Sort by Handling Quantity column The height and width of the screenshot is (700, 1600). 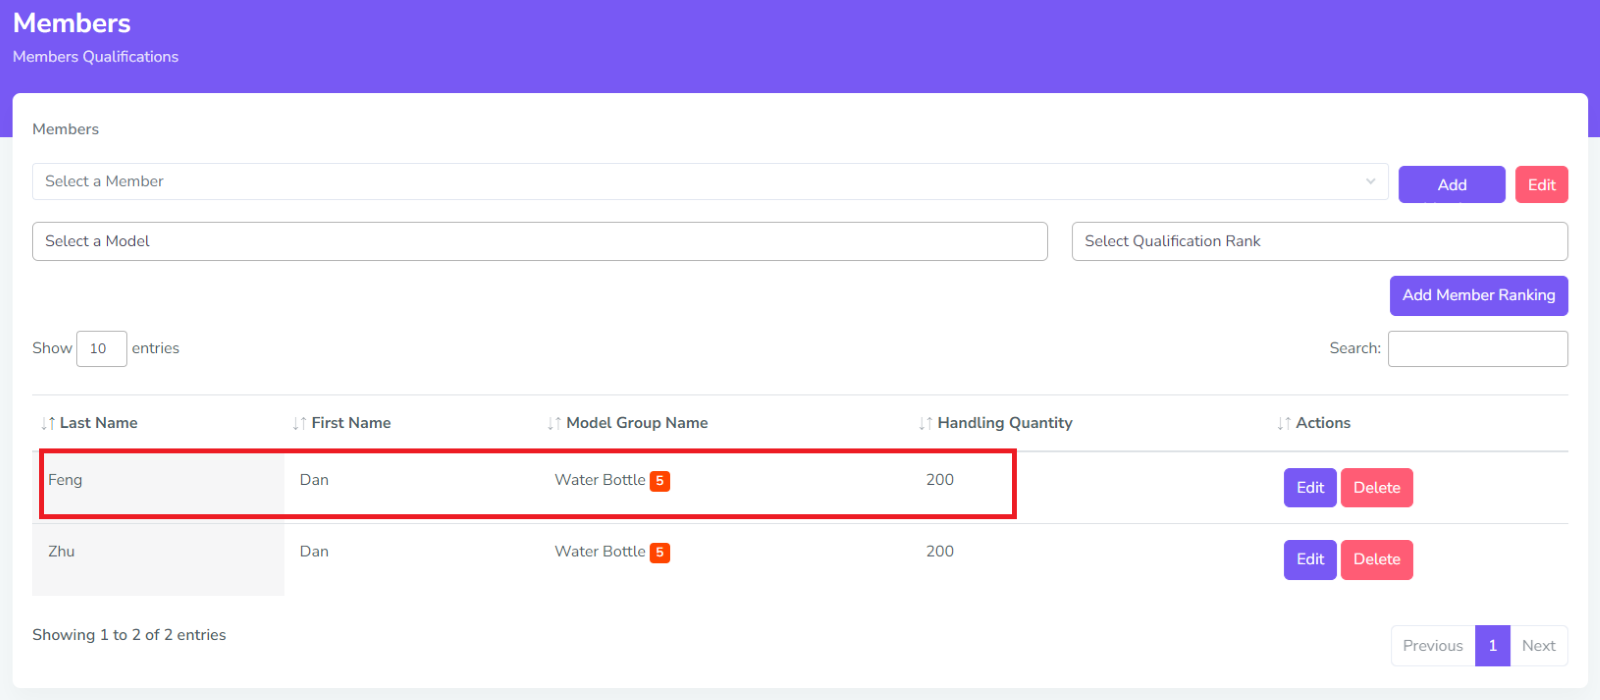click(x=1004, y=423)
